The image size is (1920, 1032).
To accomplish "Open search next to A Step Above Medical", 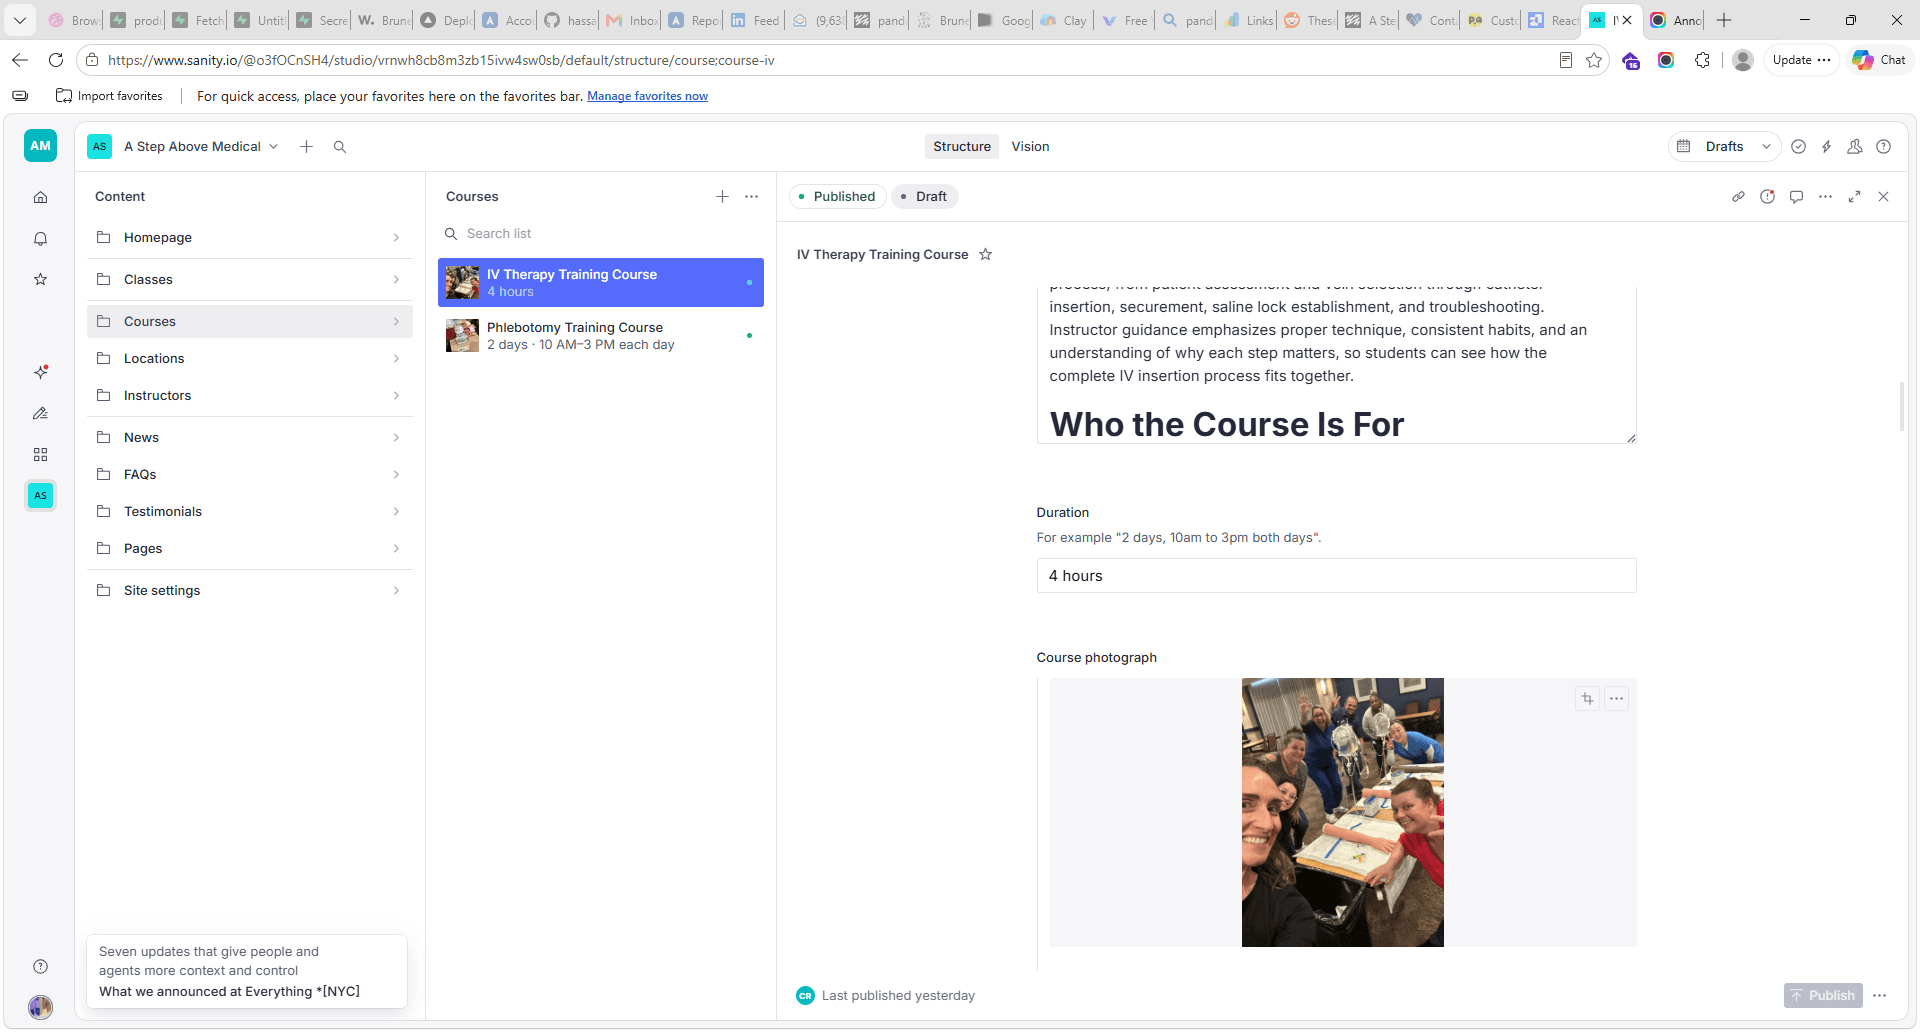I will tap(340, 146).
